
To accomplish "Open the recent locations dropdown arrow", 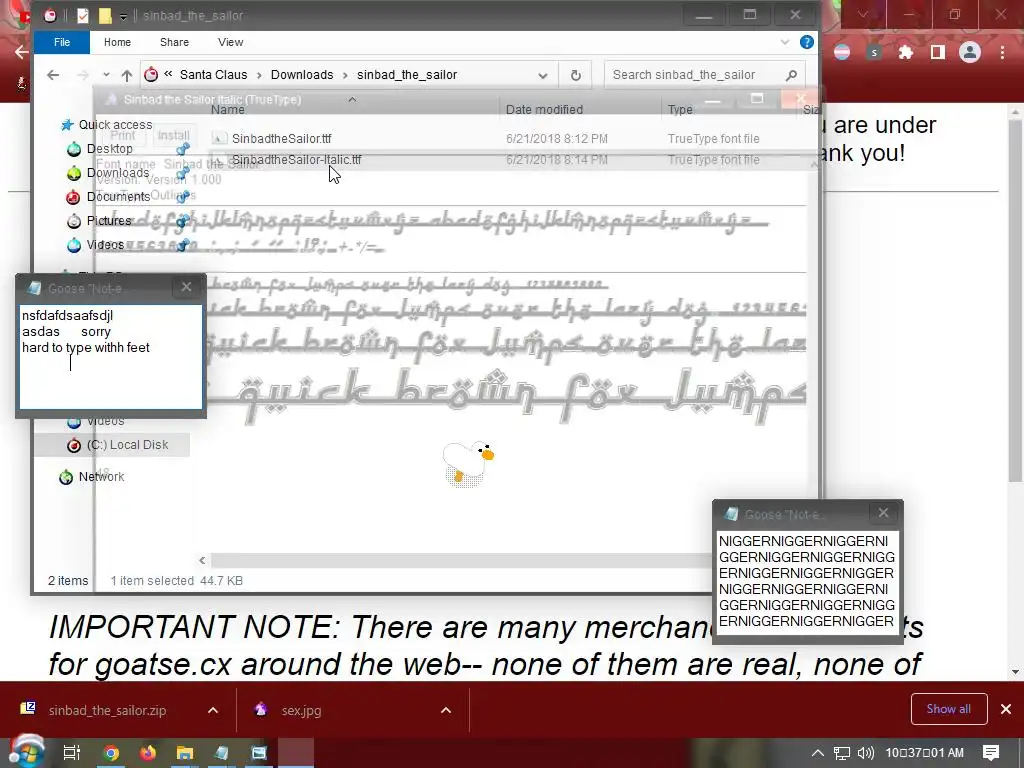I will (x=106, y=75).
